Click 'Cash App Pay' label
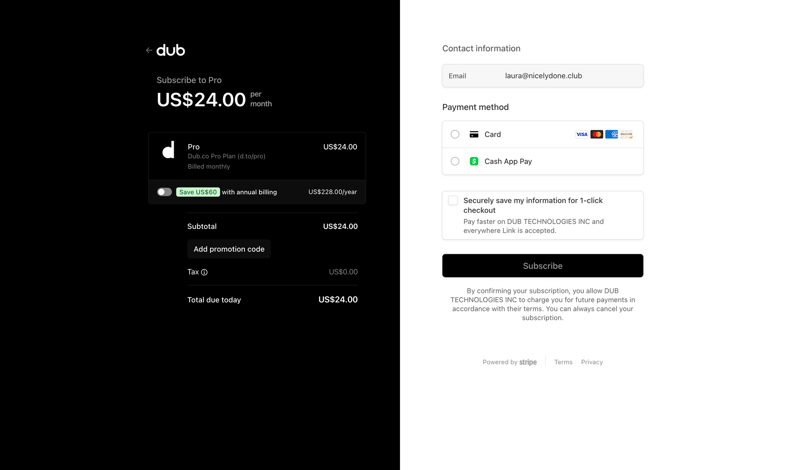 click(508, 161)
